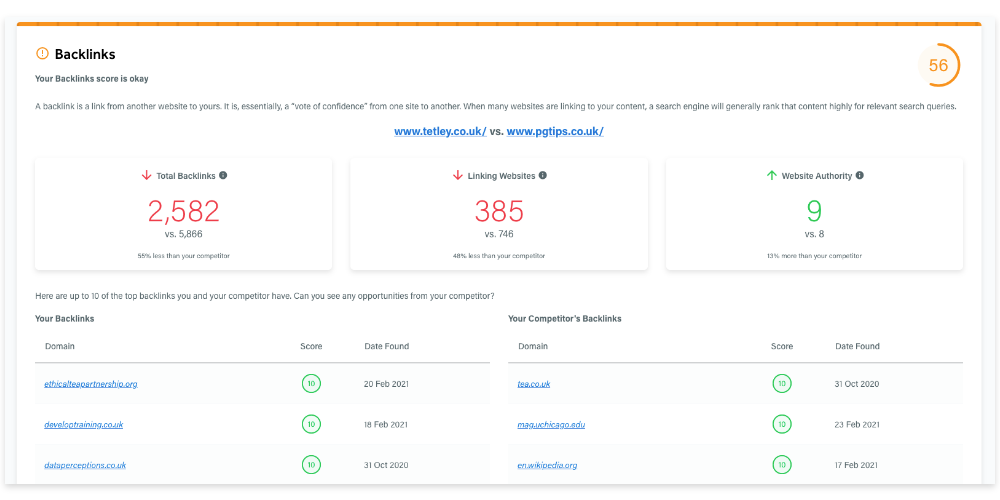The image size is (1000, 500).
Task: Click the Domain header in Your Backlinks
Action: [x=60, y=346]
